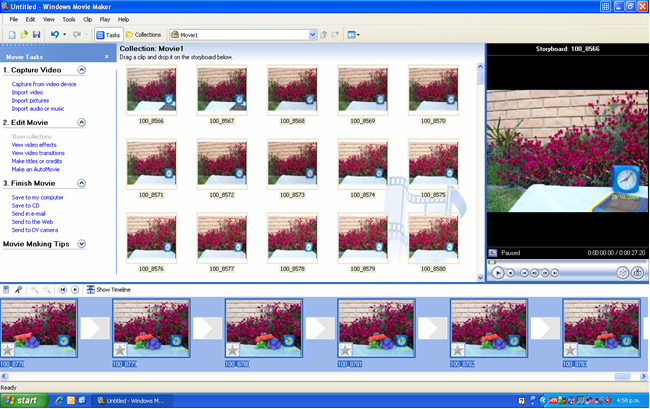Viewport: 650px width, 409px height.
Task: Launch Internet Explorer from quick launch
Action: click(x=59, y=400)
